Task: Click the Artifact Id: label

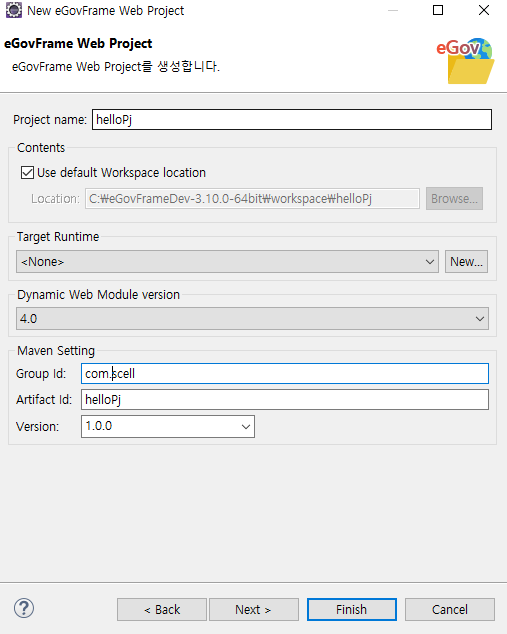Action: coord(44,399)
